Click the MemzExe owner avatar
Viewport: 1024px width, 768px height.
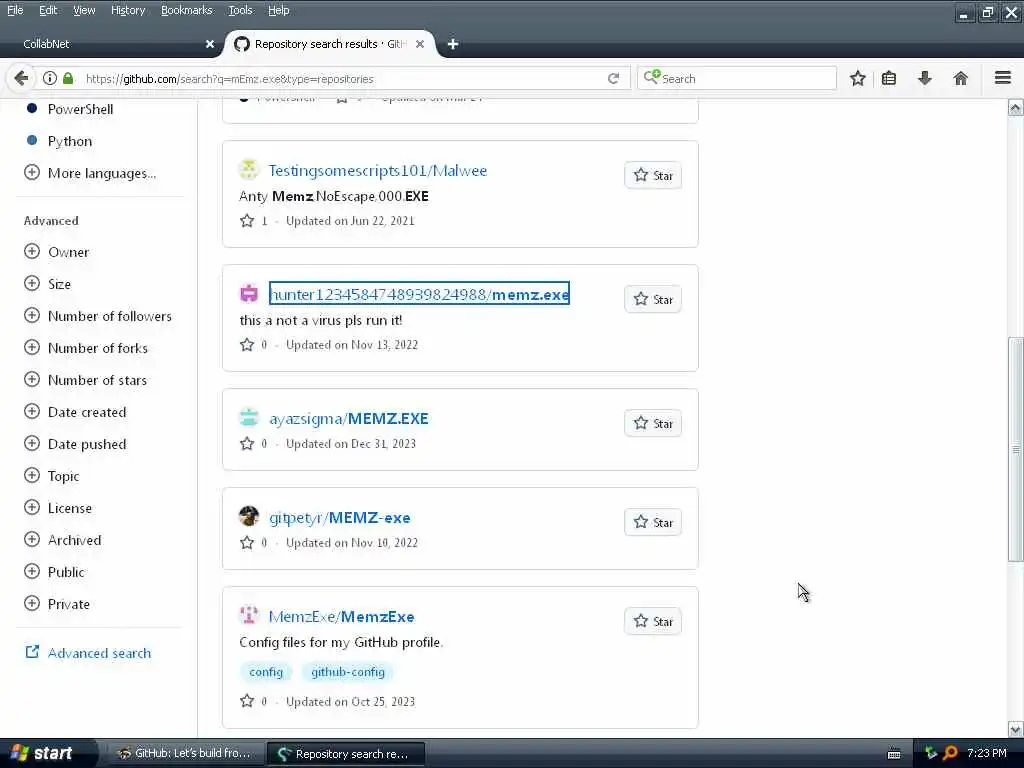(249, 615)
